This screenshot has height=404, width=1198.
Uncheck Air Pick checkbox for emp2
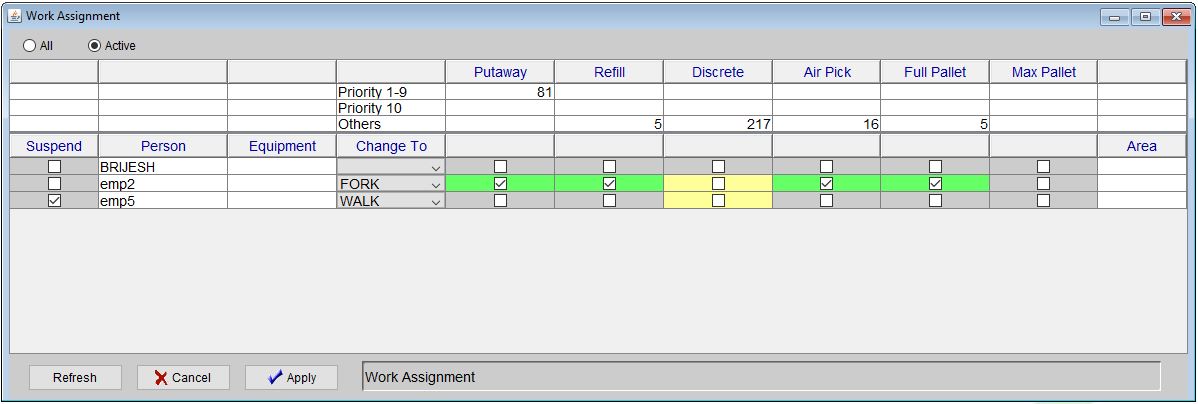(827, 183)
